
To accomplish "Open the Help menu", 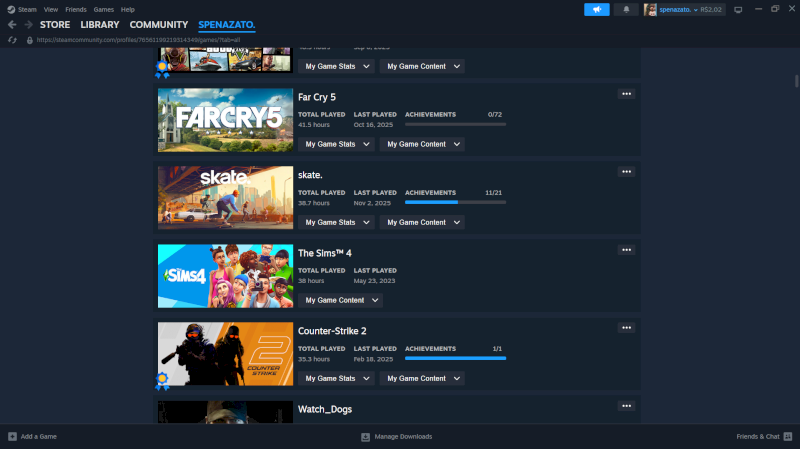I will tap(128, 9).
